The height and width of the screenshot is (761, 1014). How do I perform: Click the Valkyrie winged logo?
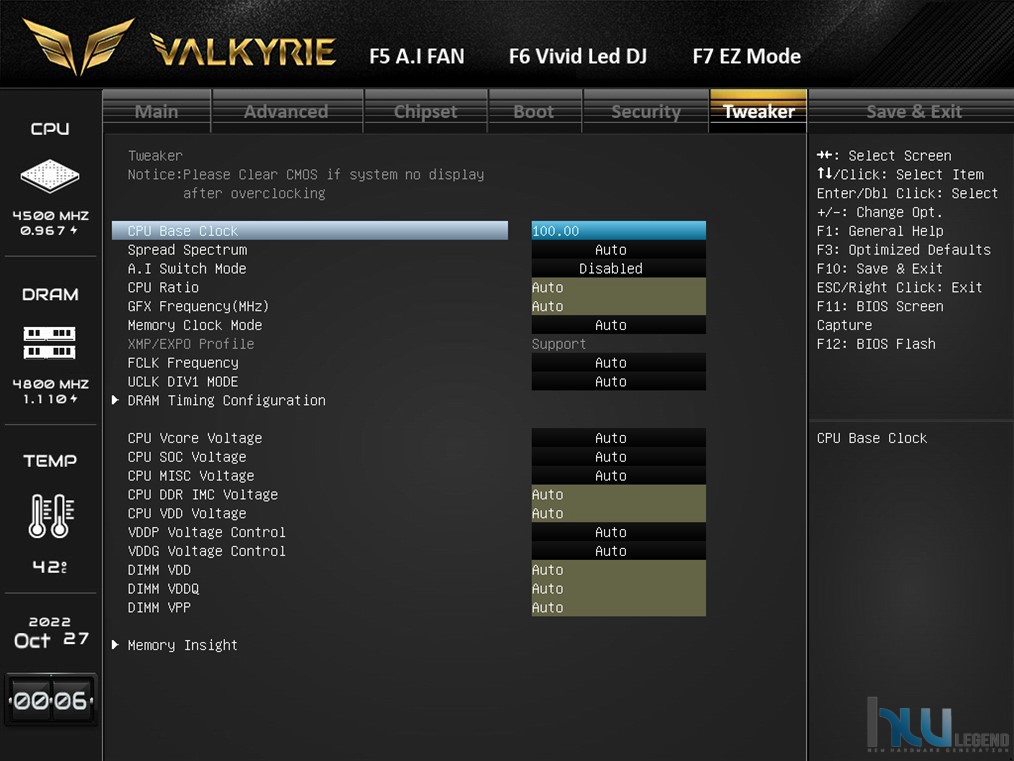pos(78,47)
